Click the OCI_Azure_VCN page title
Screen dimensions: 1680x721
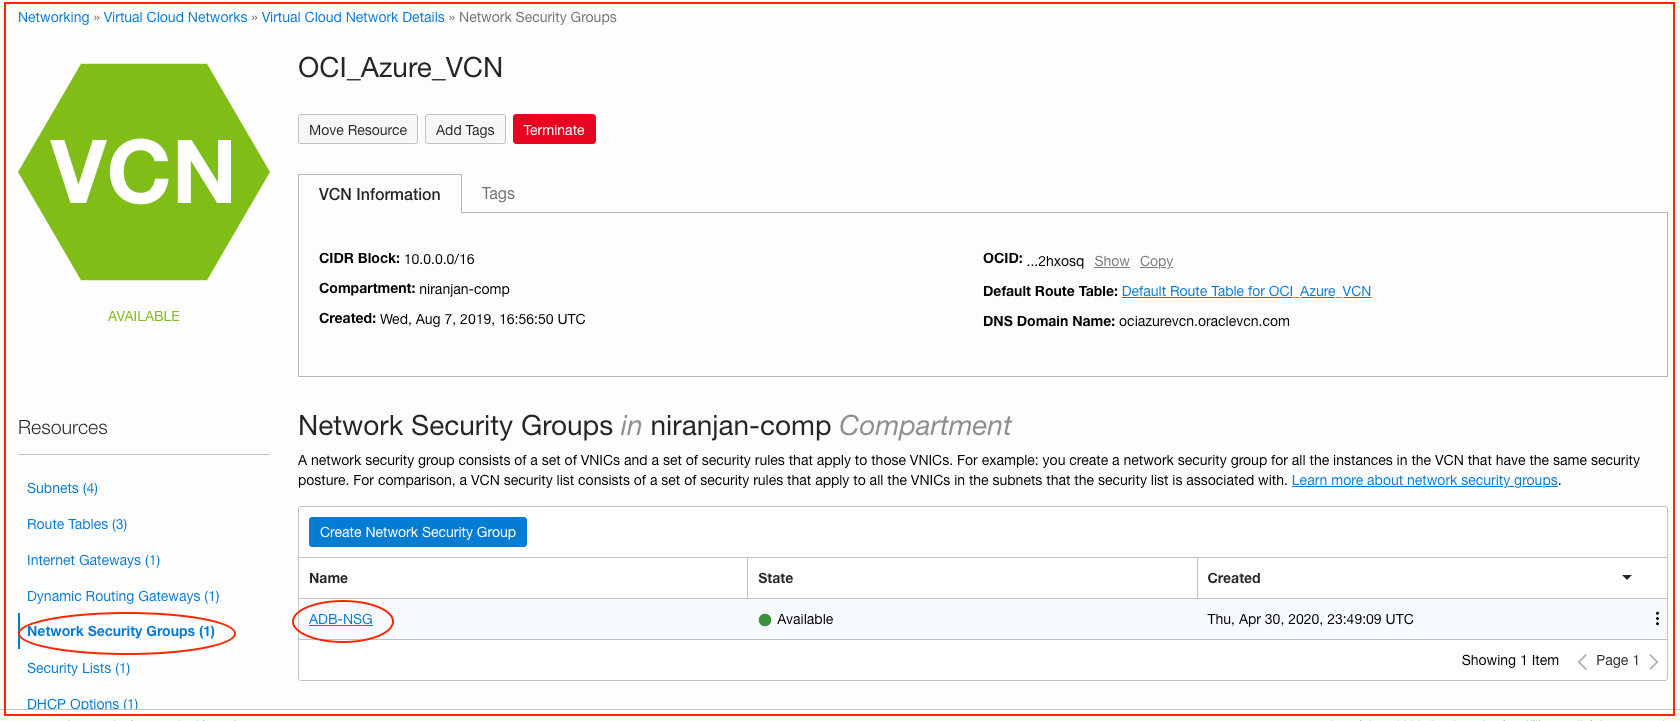click(x=400, y=67)
